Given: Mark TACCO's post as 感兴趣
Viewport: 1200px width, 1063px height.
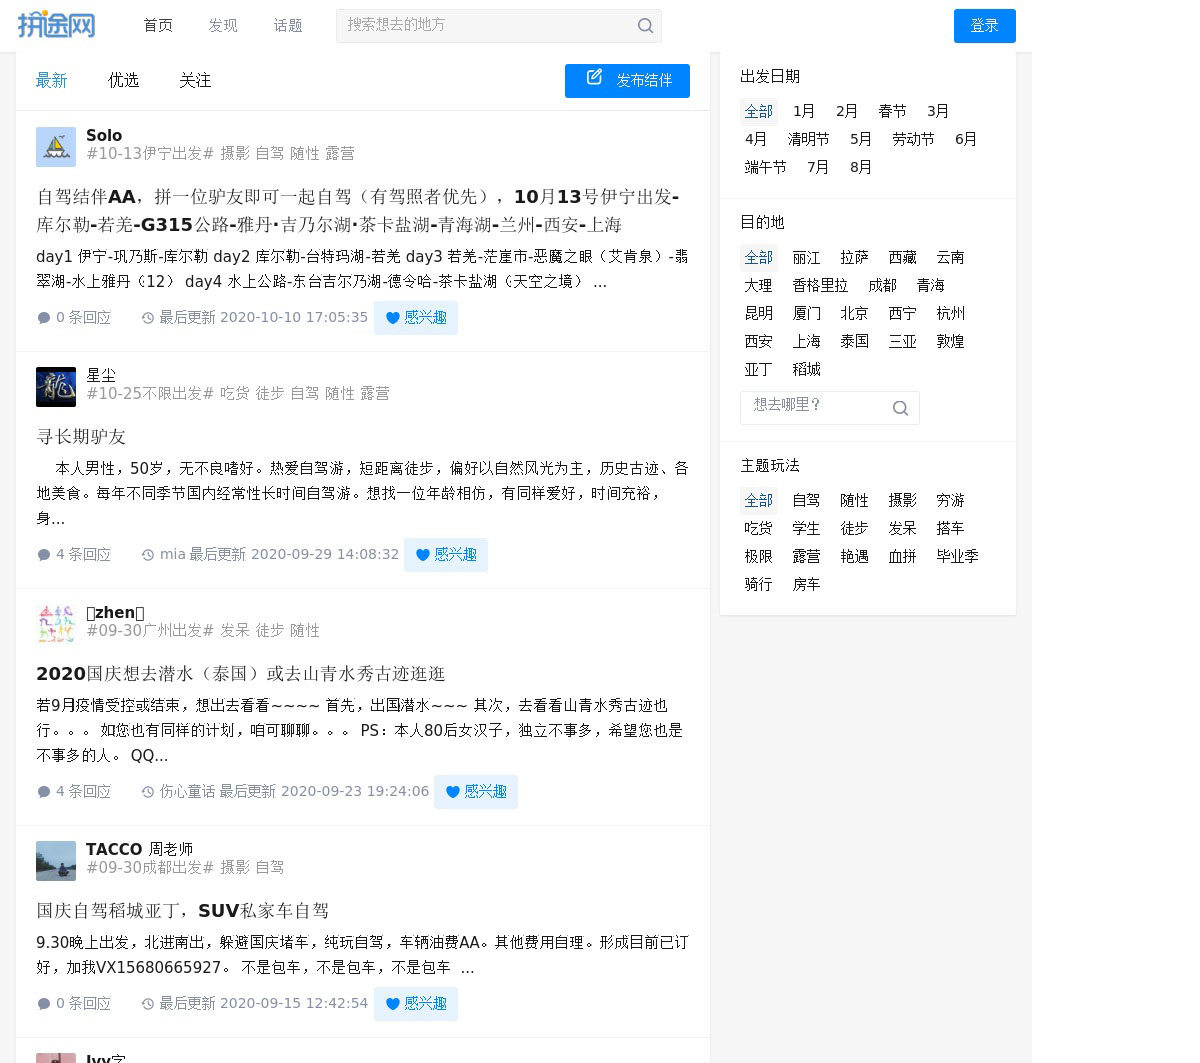Looking at the screenshot, I should pyautogui.click(x=416, y=1004).
